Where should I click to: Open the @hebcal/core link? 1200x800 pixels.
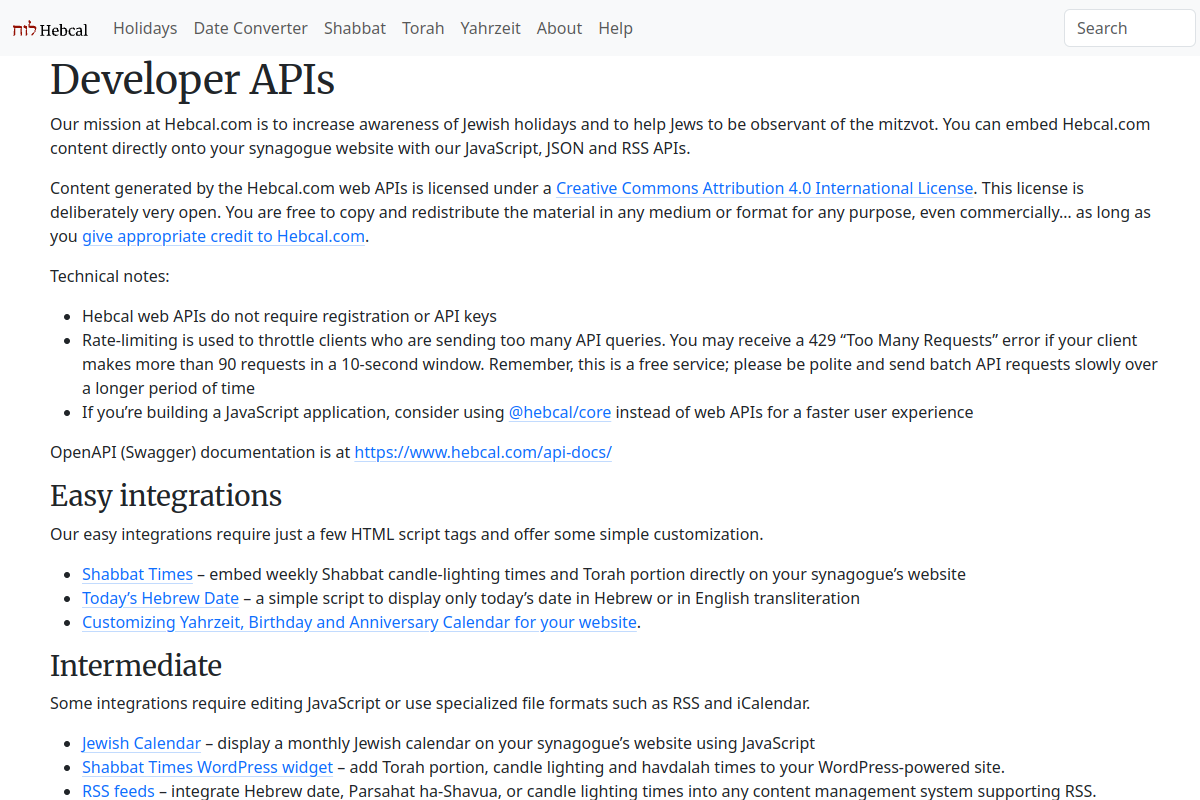click(560, 412)
